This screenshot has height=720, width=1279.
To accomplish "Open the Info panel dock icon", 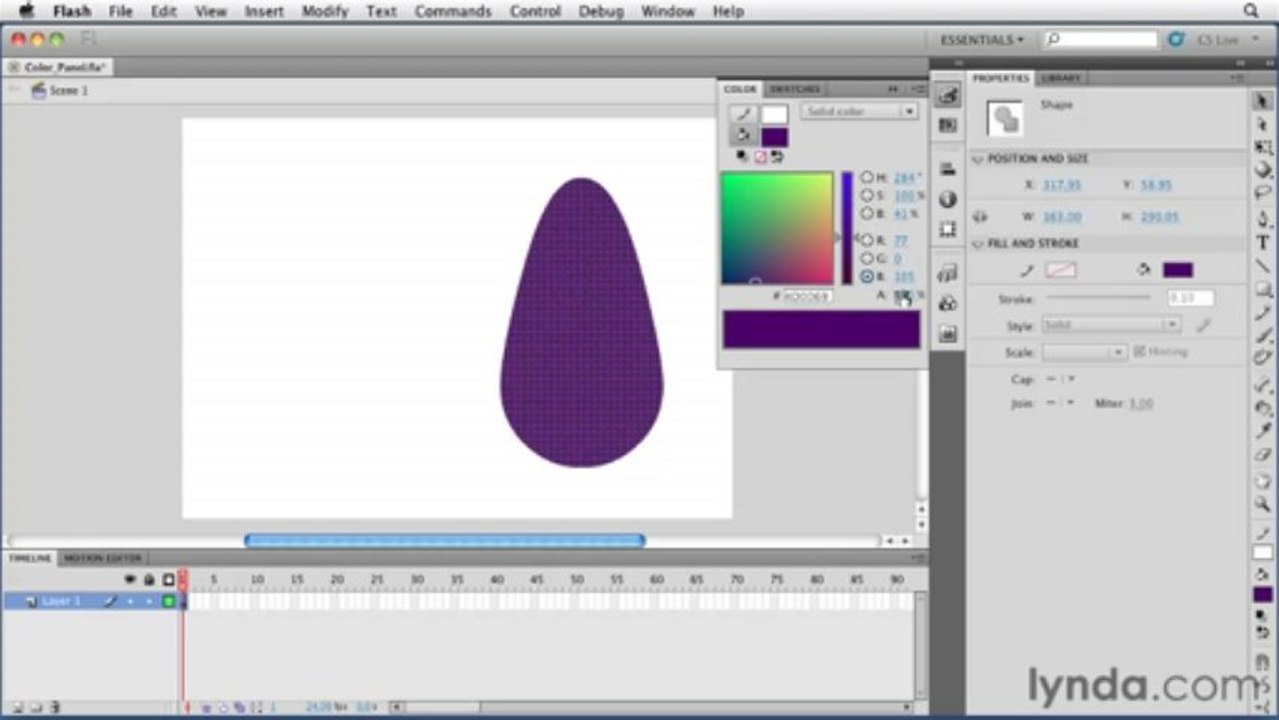I will click(x=948, y=199).
